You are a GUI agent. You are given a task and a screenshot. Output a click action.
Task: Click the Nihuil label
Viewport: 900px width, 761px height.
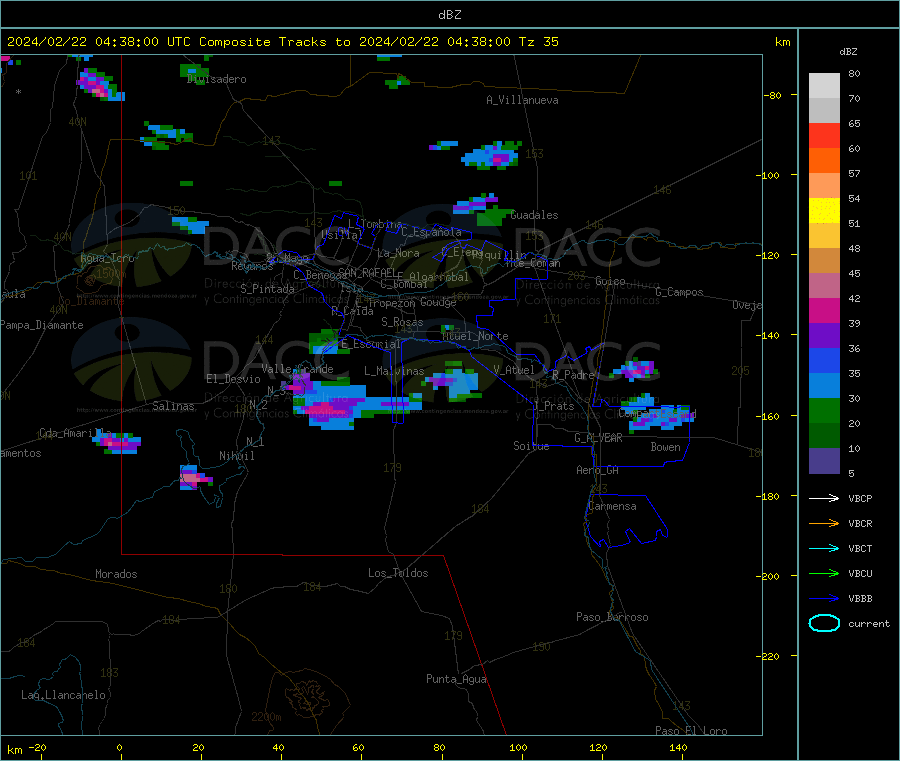[236, 456]
